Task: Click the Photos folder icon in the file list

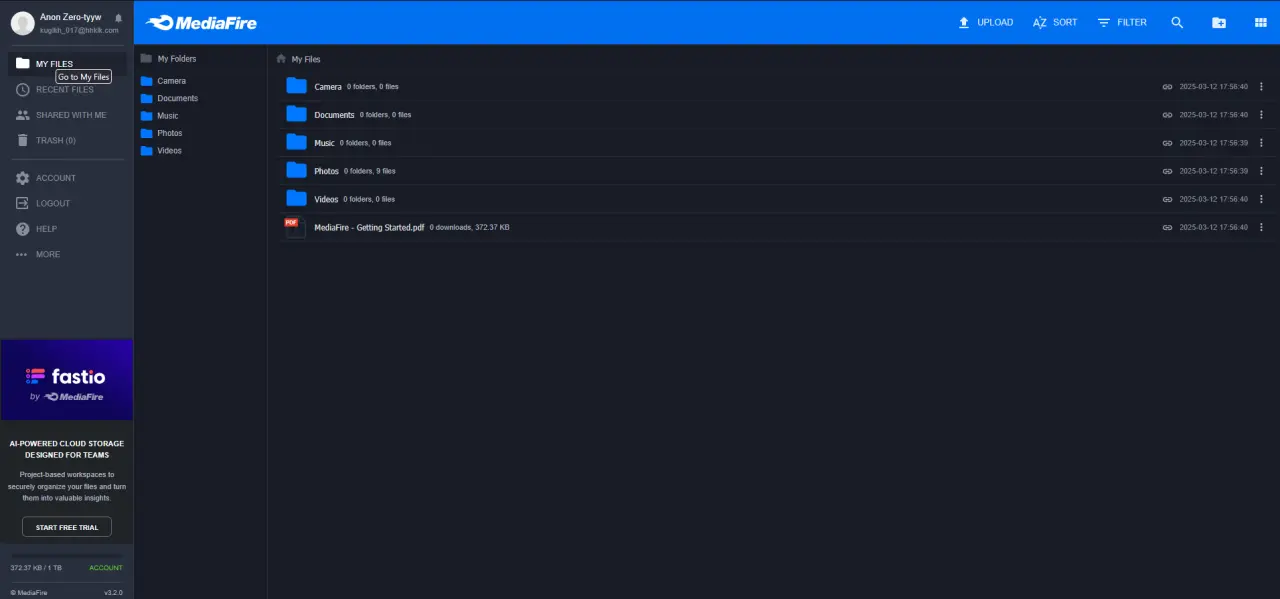Action: [296, 170]
